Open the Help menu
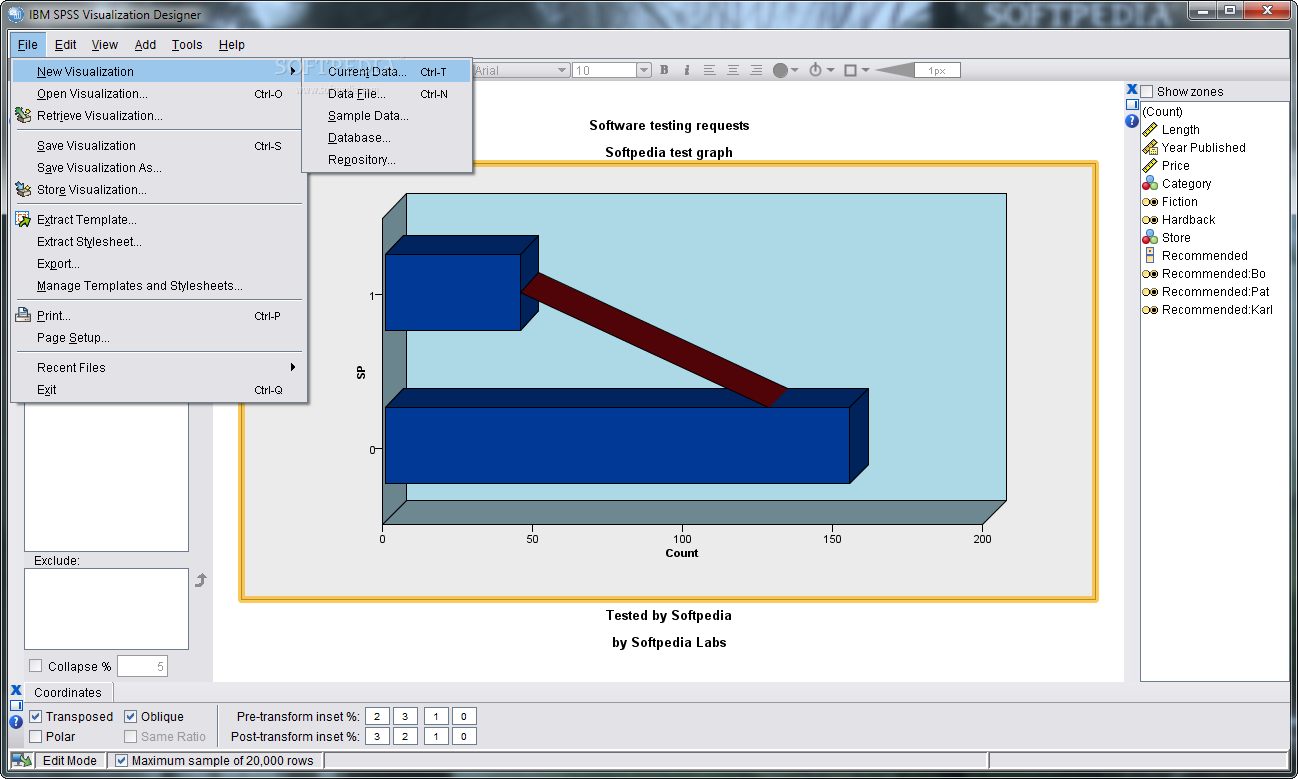The image size is (1298, 779). 232,45
